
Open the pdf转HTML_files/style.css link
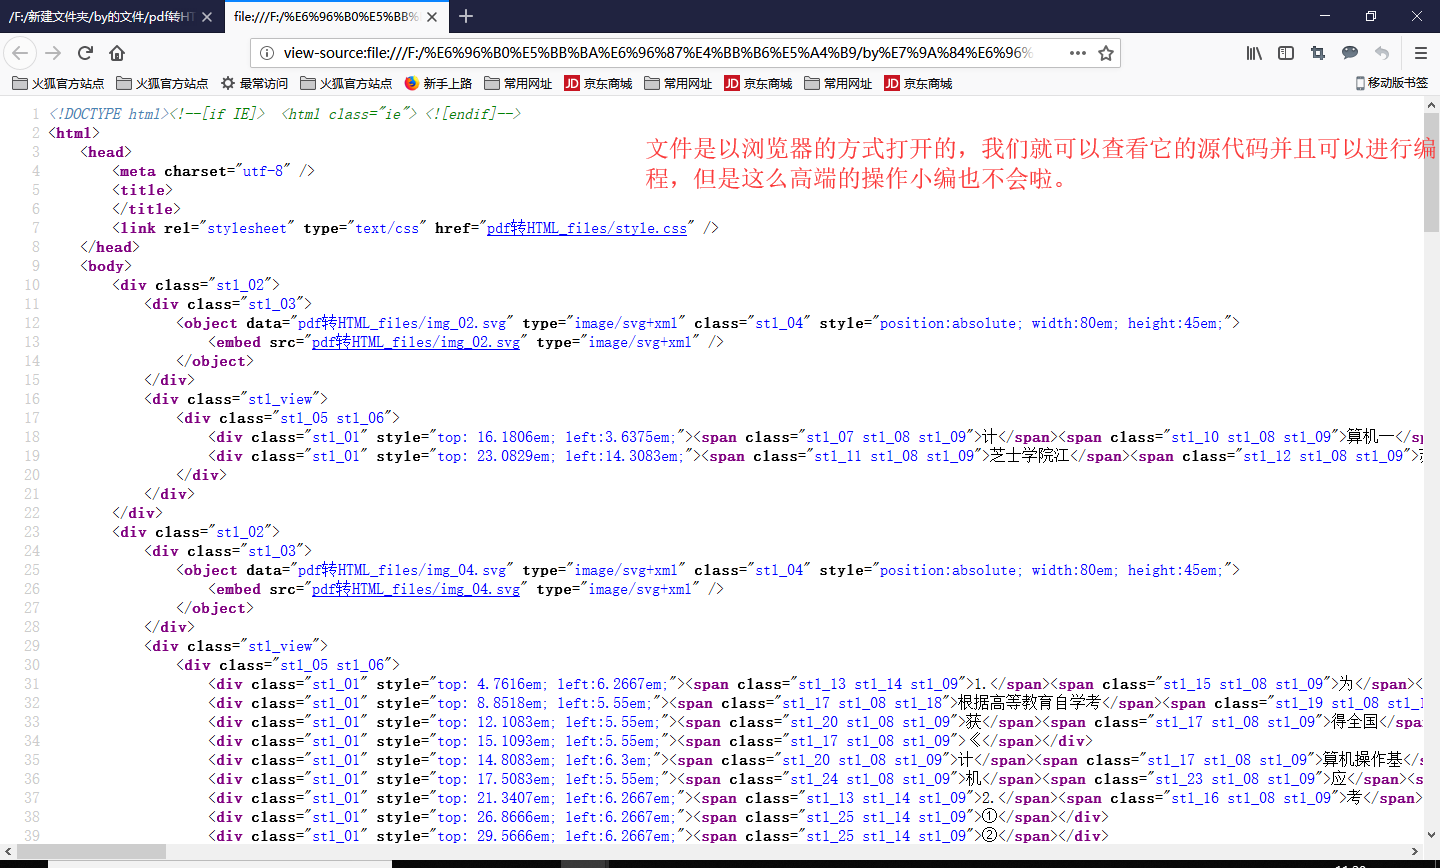[x=587, y=228]
